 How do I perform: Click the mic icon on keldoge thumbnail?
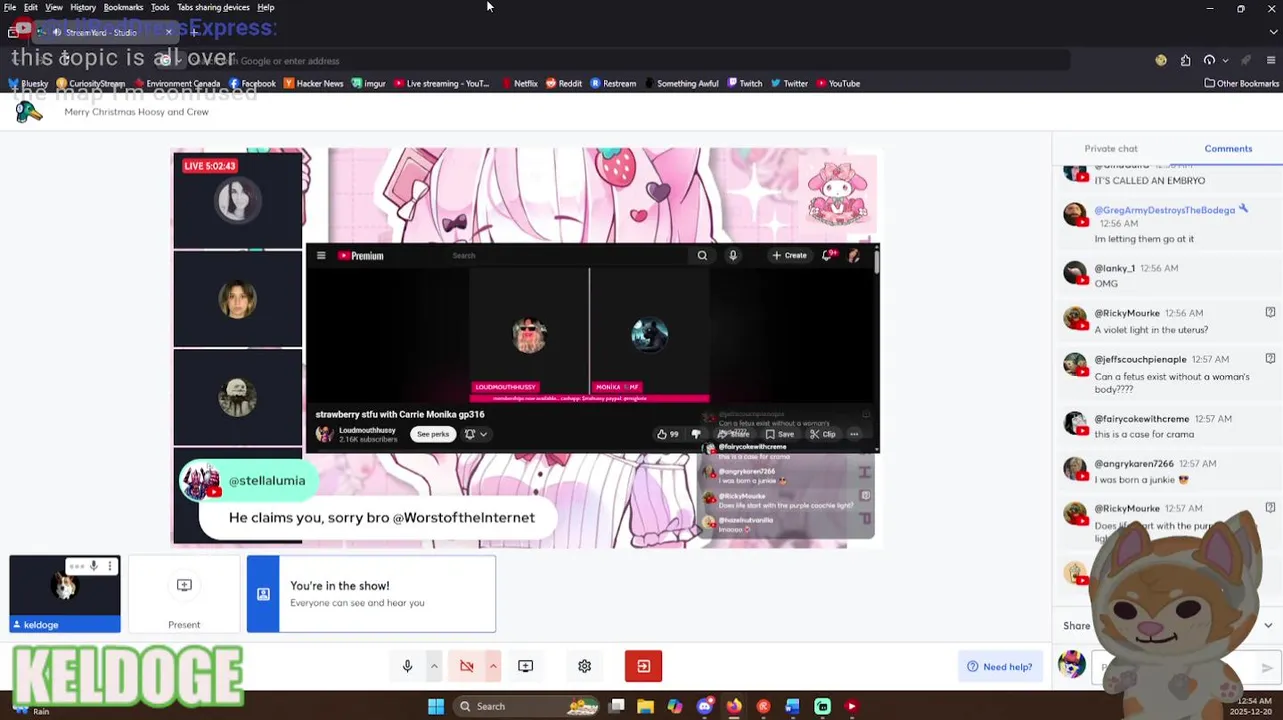pyautogui.click(x=93, y=566)
